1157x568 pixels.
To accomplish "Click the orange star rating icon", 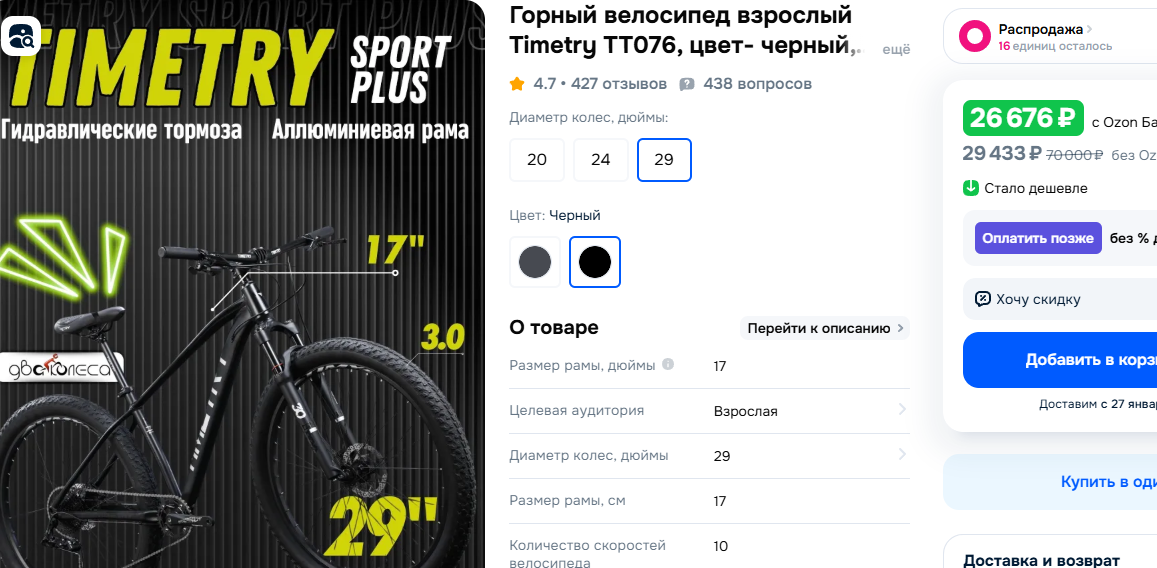I will coord(517,84).
